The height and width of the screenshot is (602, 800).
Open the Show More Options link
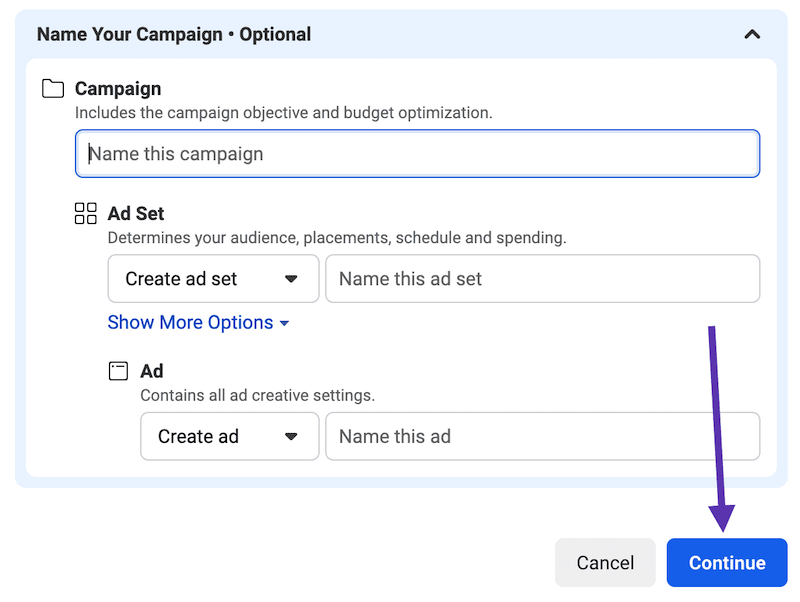click(x=190, y=322)
